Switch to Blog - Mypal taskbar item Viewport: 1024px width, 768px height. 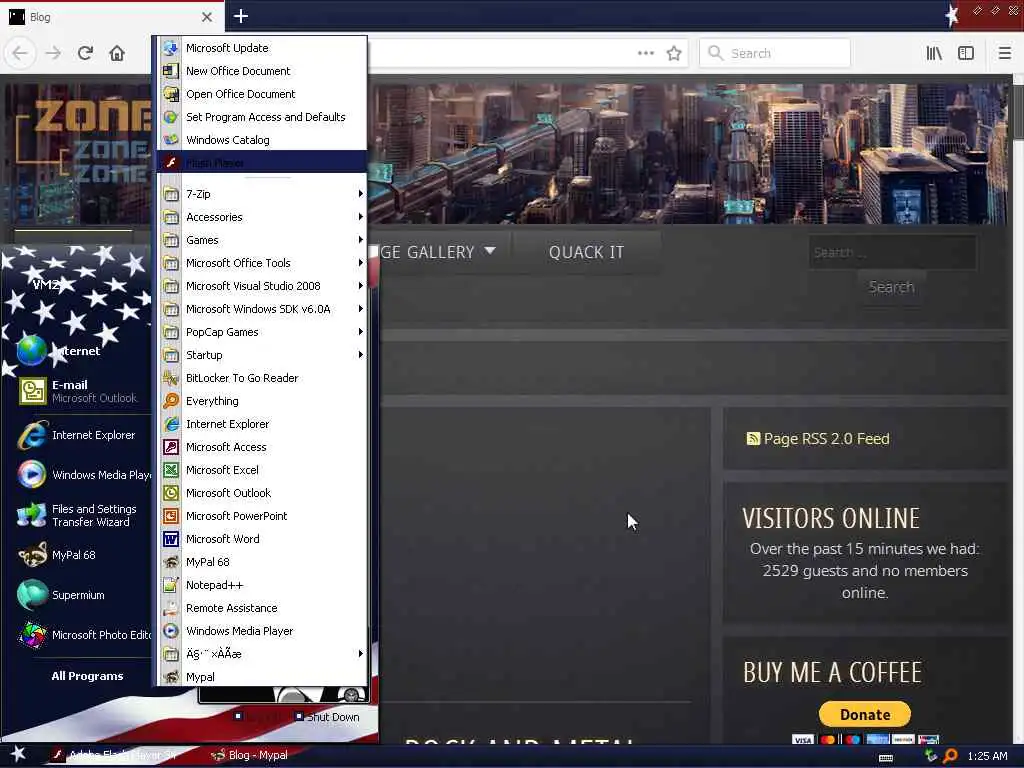pos(250,755)
